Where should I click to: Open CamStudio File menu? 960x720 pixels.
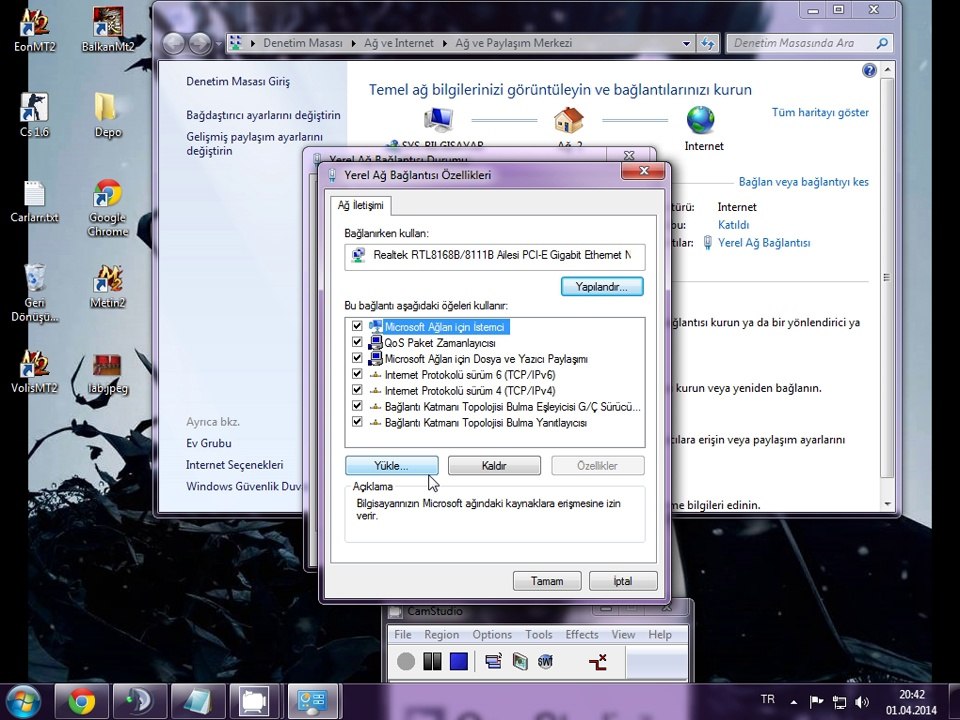(403, 634)
